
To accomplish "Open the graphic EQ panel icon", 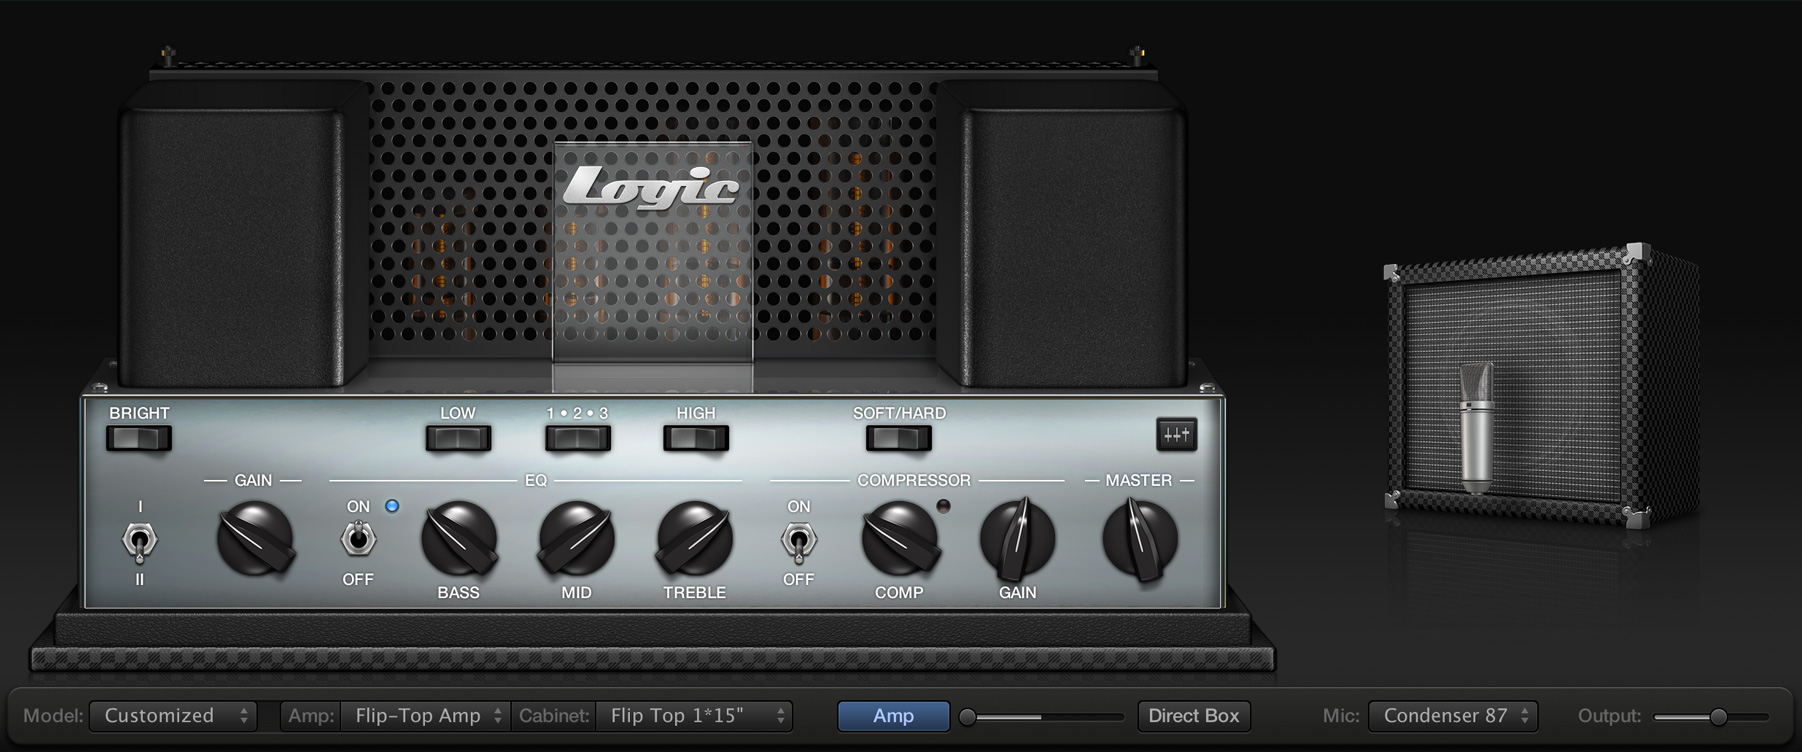I will 1176,435.
